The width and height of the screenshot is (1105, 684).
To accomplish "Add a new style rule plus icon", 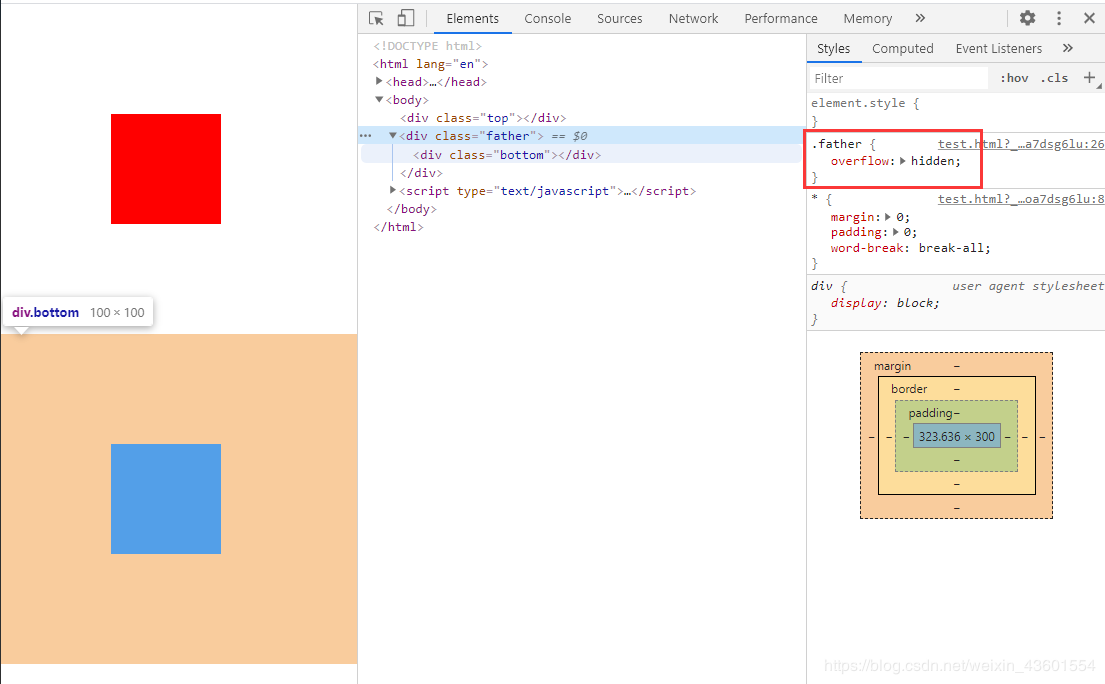I will pos(1089,77).
